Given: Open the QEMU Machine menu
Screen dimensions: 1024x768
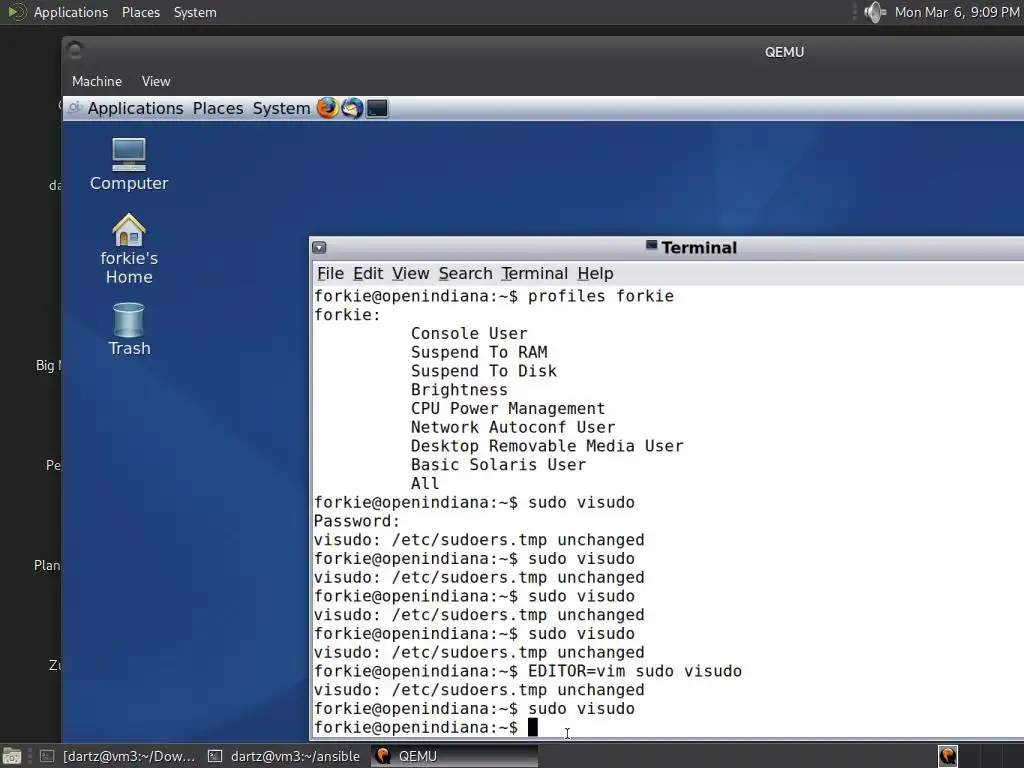Looking at the screenshot, I should pyautogui.click(x=97, y=81).
